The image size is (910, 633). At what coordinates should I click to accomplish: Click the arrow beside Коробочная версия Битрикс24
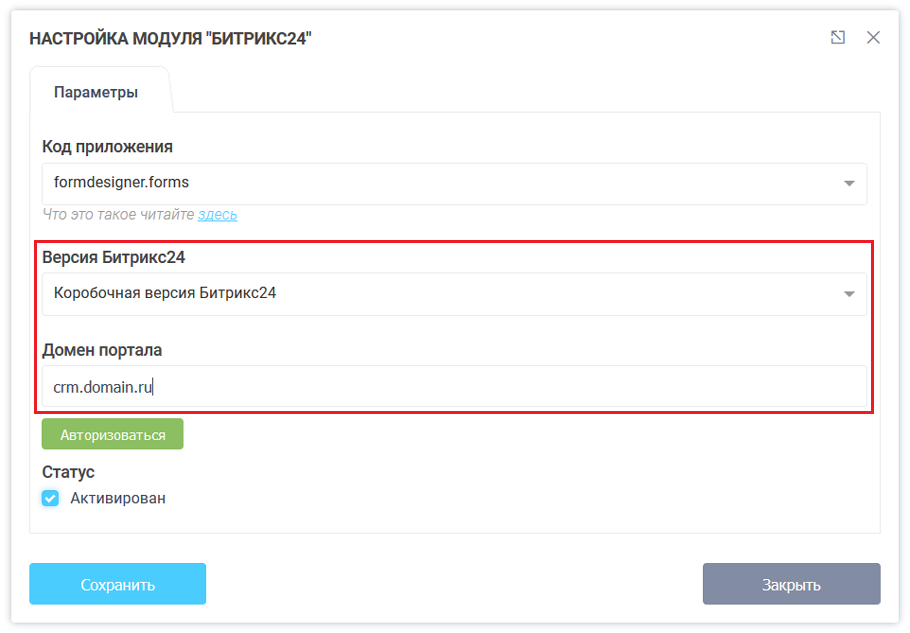click(849, 294)
